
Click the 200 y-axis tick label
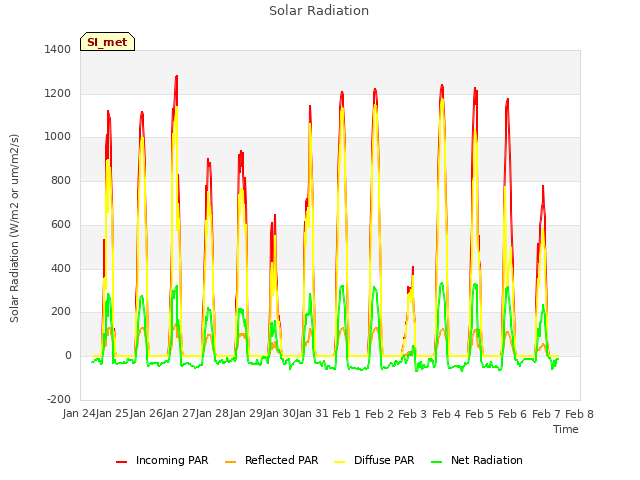(x=61, y=311)
